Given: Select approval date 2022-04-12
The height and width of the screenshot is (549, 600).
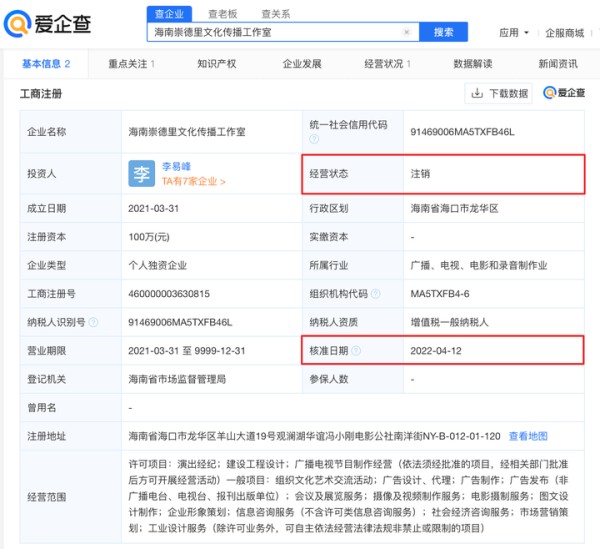Looking at the screenshot, I should click(436, 351).
